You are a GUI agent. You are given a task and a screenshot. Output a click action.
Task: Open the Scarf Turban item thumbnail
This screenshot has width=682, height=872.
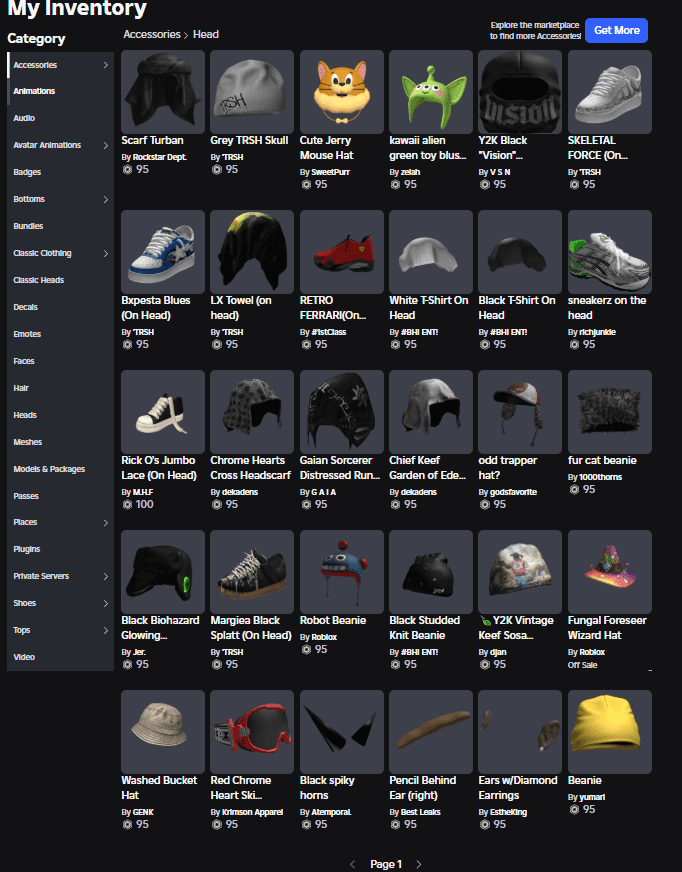click(x=162, y=92)
